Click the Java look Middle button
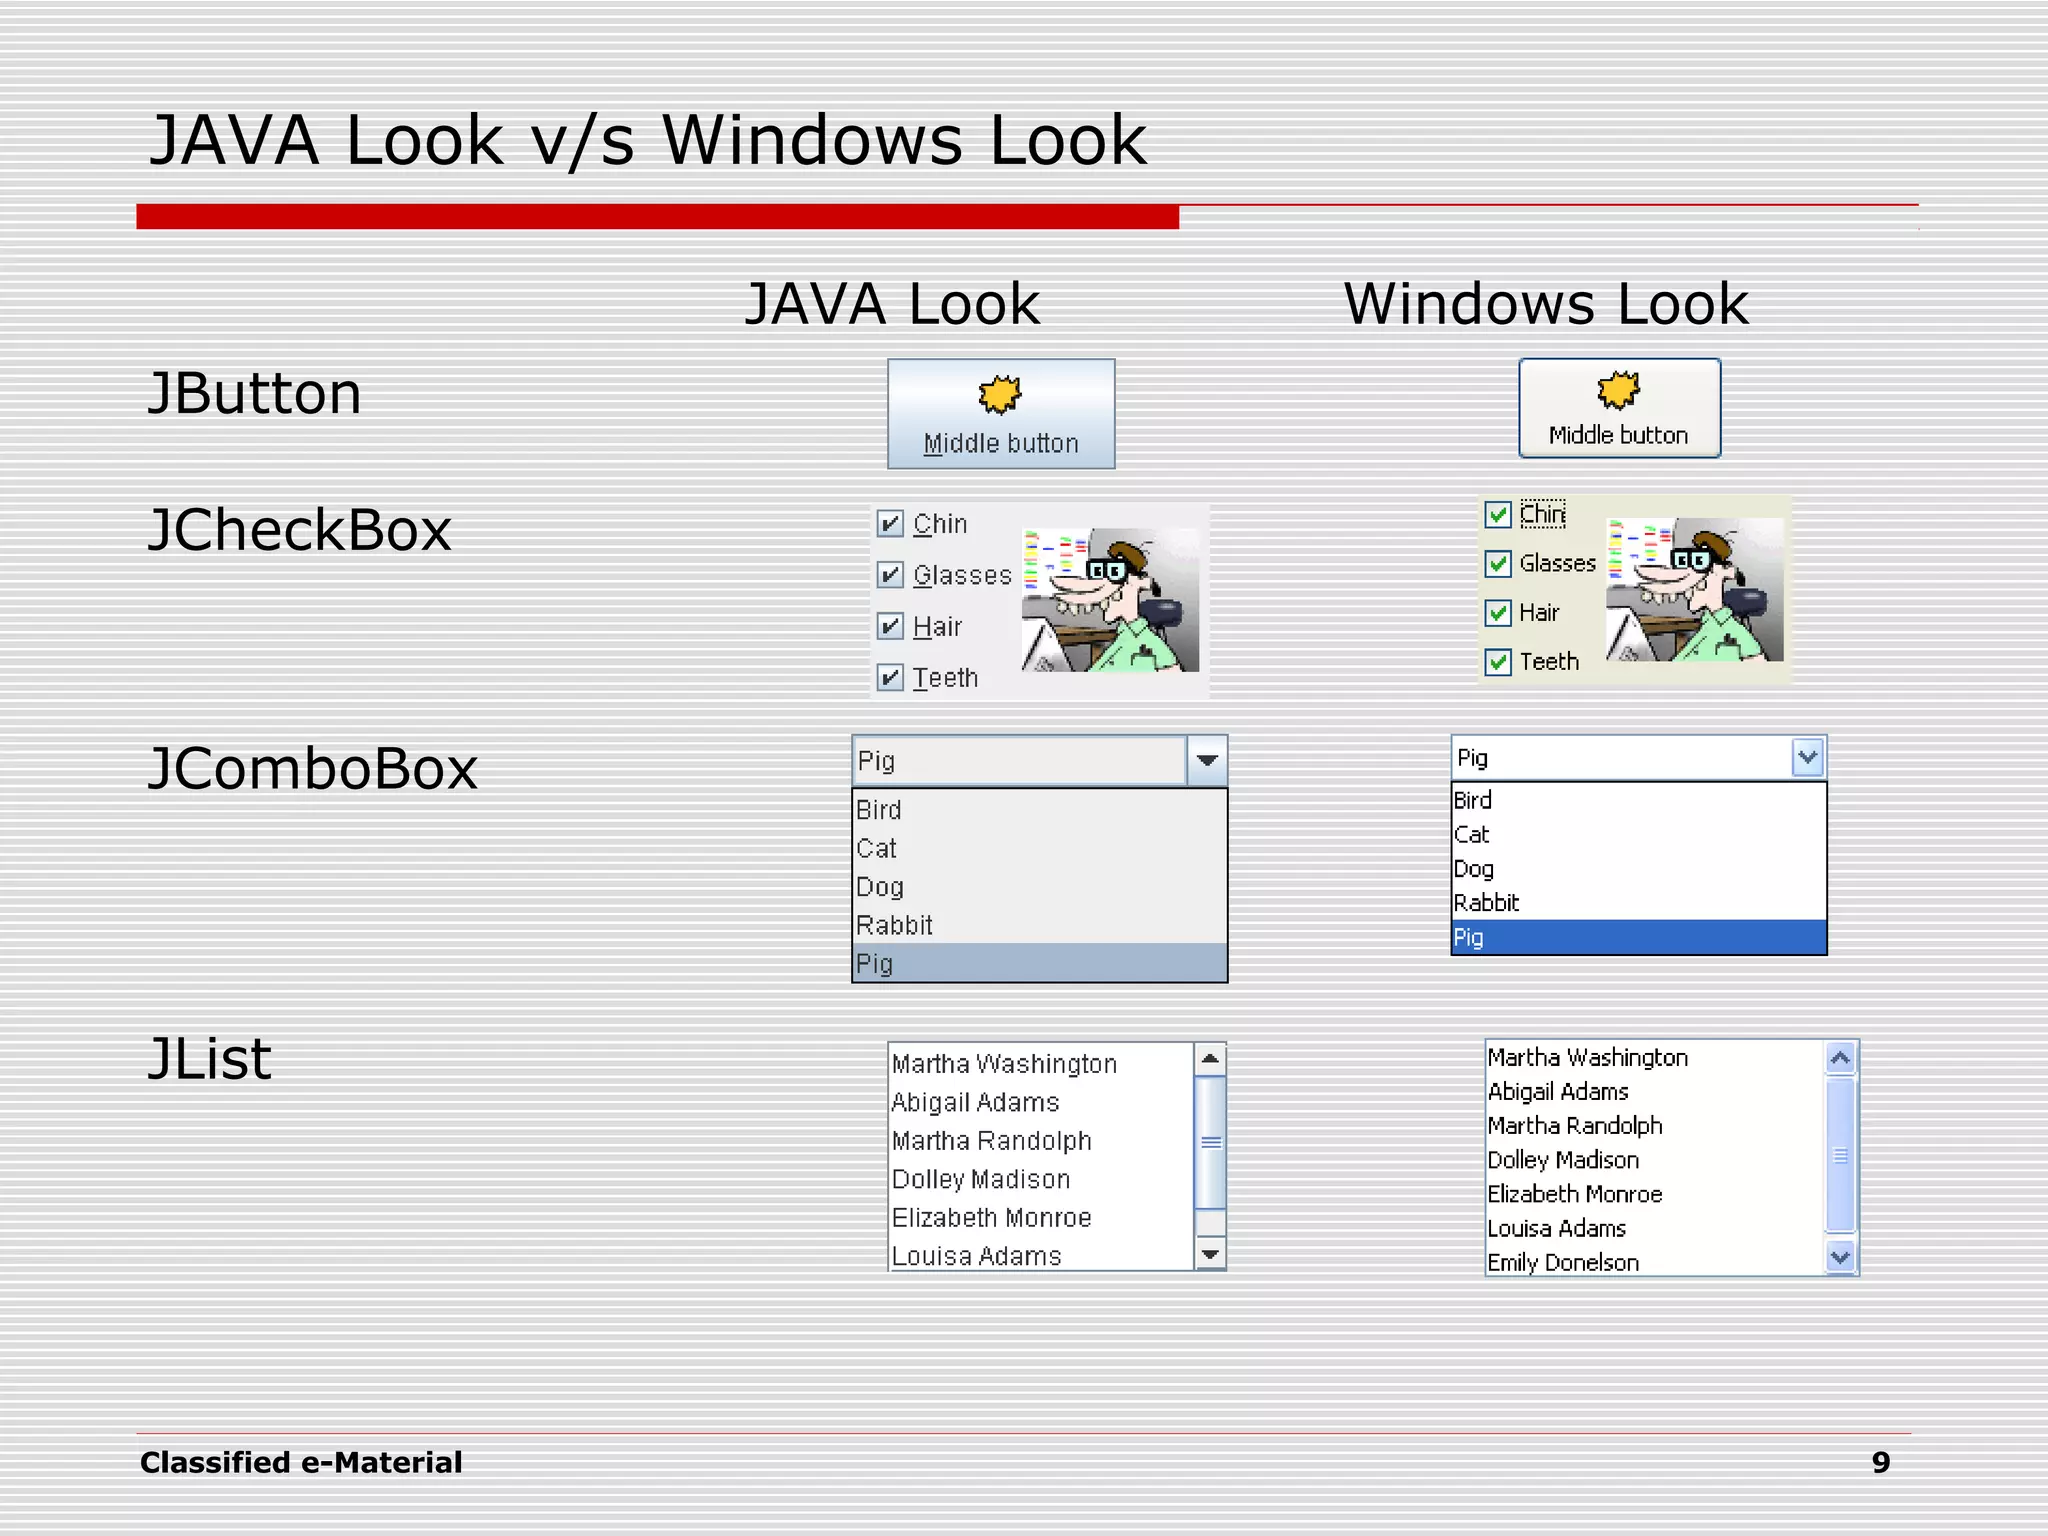 click(x=1001, y=414)
